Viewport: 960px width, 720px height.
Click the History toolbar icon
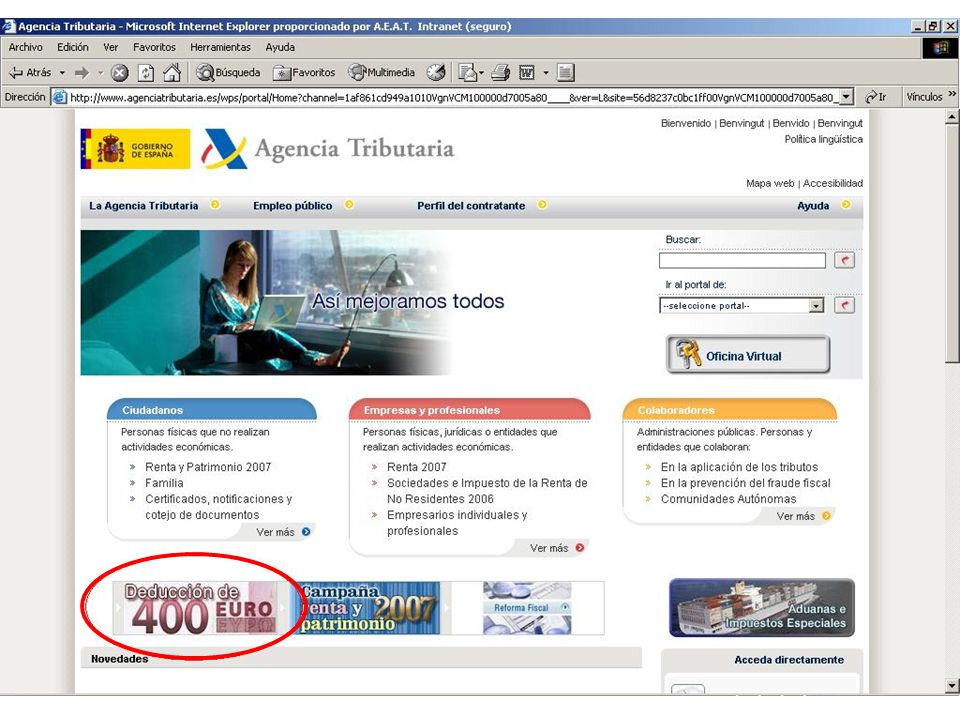(x=436, y=73)
